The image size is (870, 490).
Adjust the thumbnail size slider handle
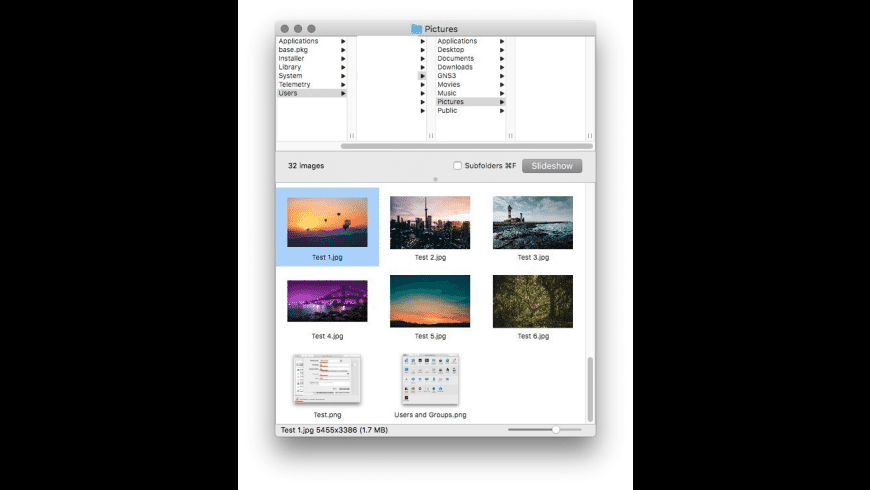pos(555,430)
